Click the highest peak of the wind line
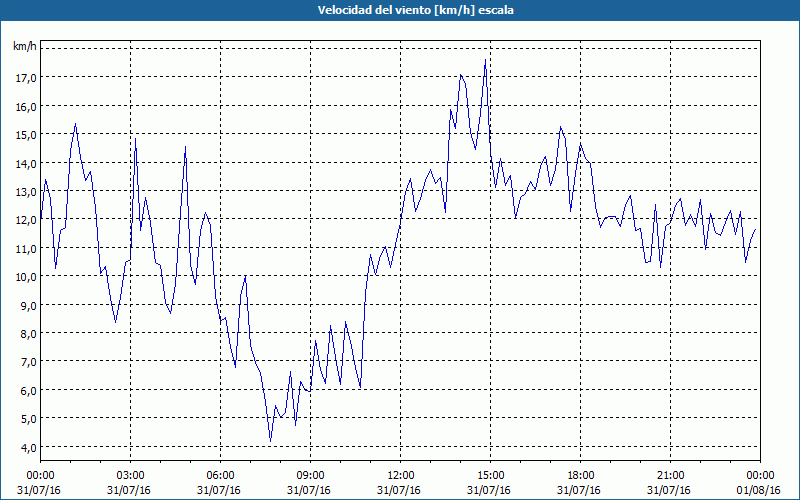 coord(485,60)
